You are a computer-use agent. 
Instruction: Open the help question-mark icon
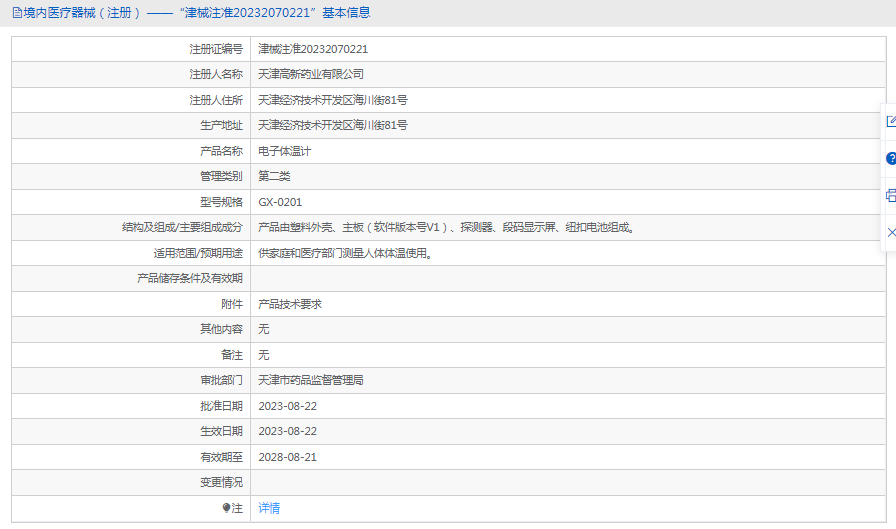[891, 158]
